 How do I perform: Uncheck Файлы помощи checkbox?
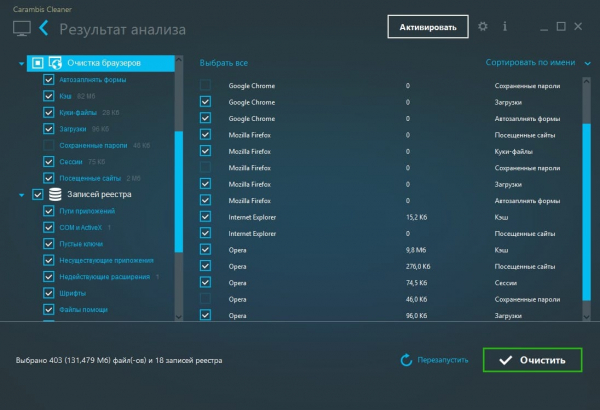click(49, 309)
